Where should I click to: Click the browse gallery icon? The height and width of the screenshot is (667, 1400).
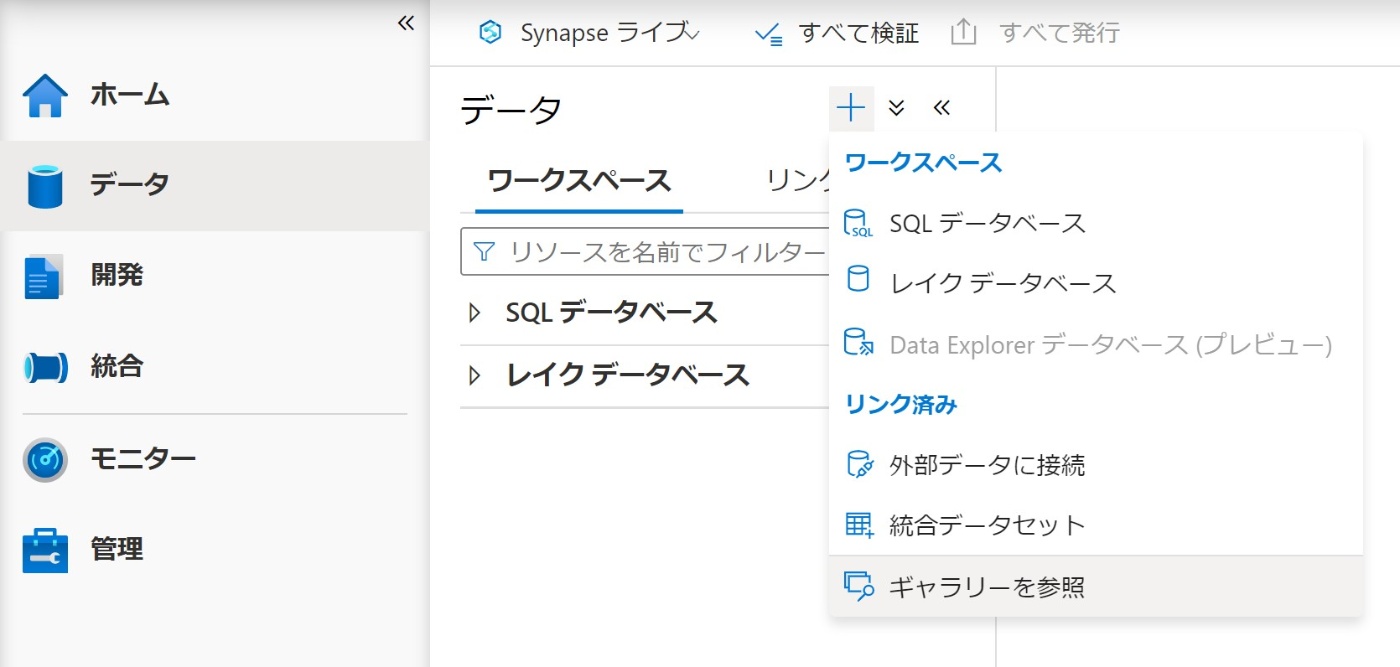859,586
